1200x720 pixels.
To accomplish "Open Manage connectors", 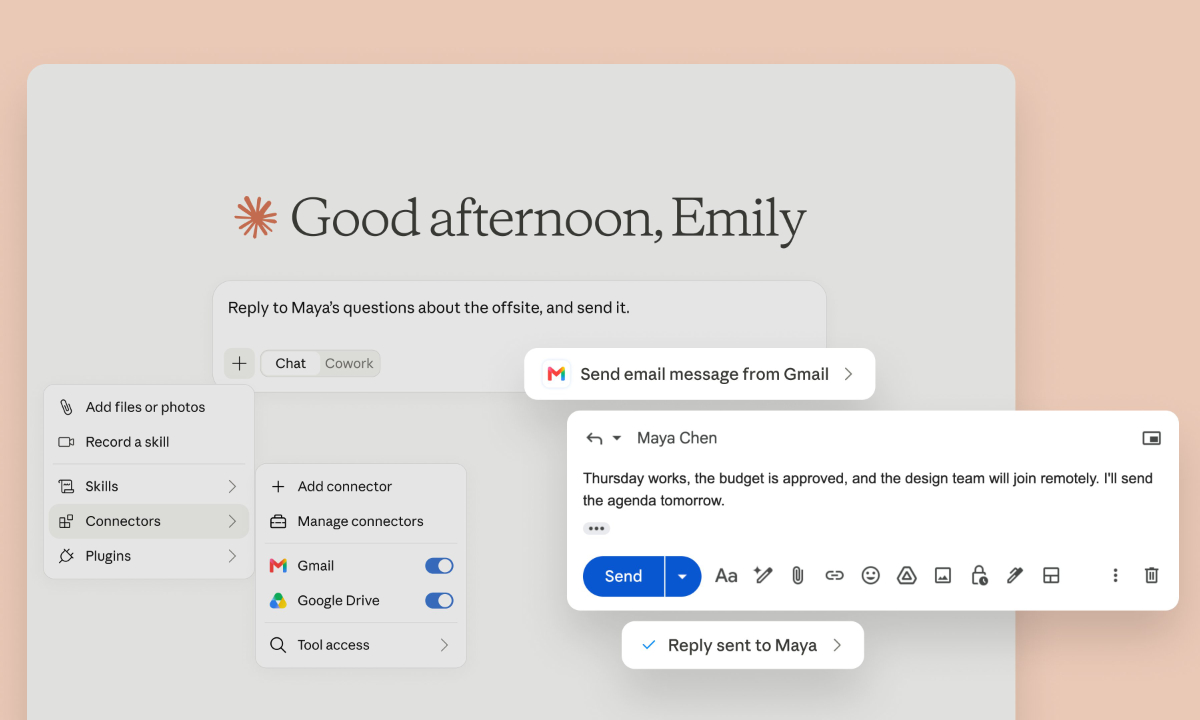I will click(x=361, y=521).
